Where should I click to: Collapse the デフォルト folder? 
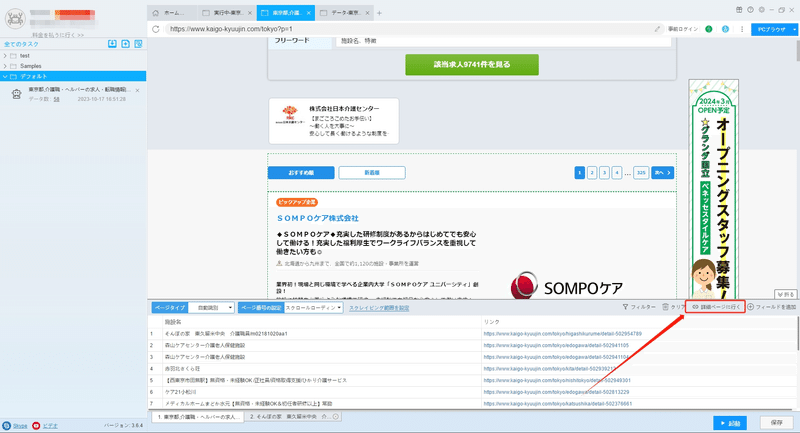[5, 77]
